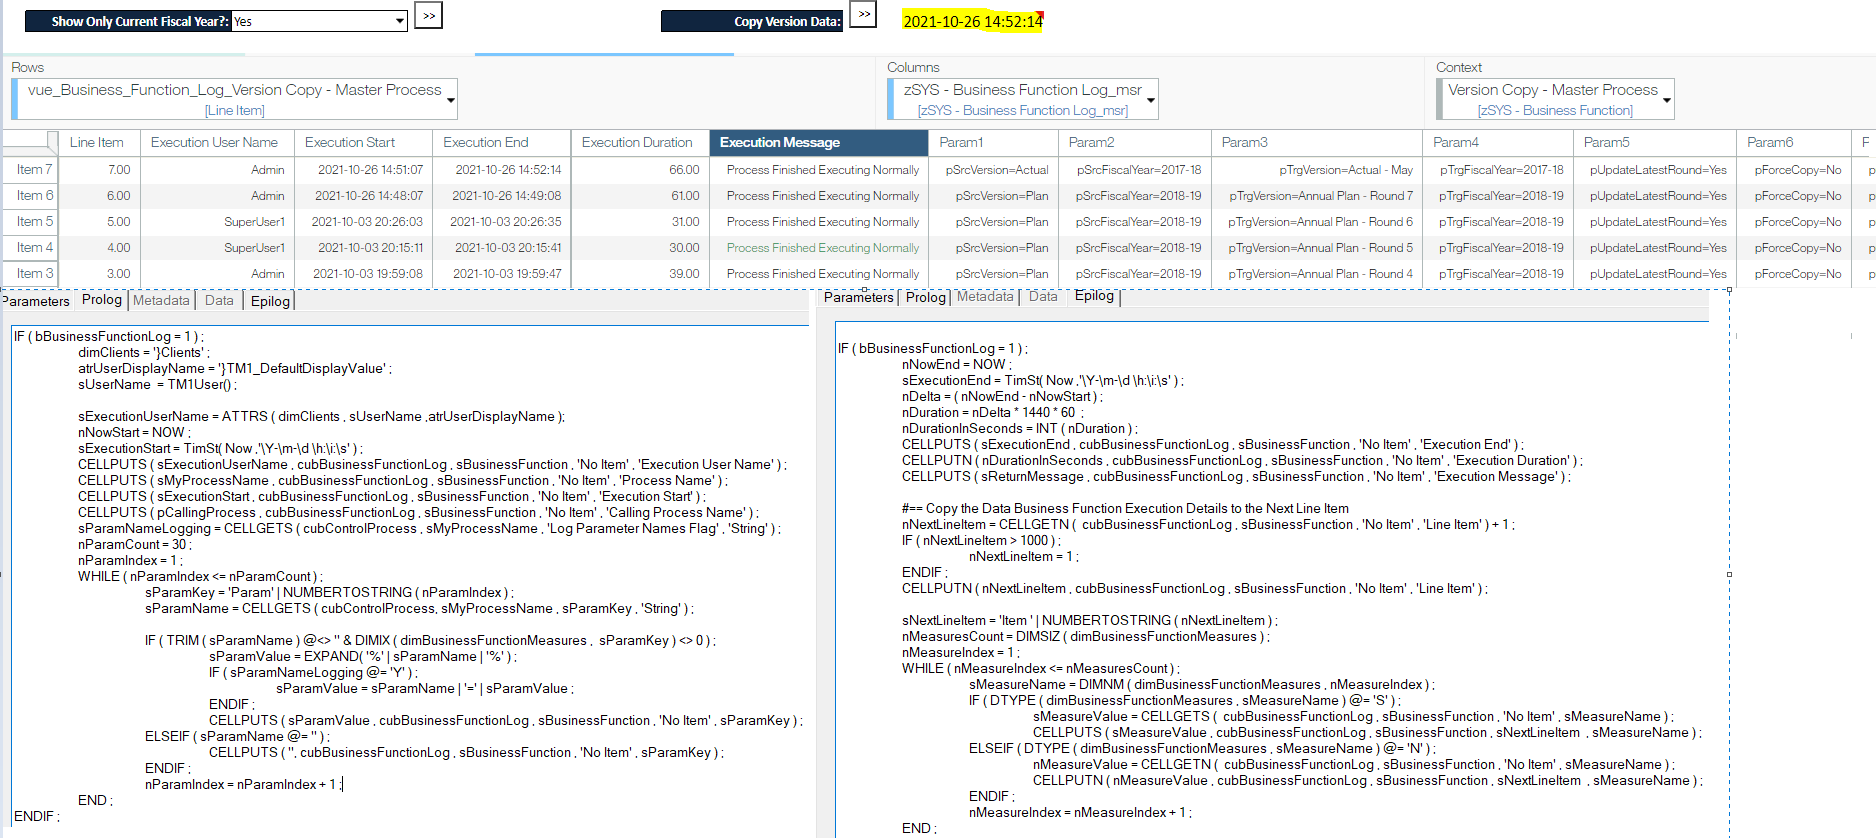This screenshot has height=839, width=1876.
Task: Select row header Item 7
Action: click(x=31, y=169)
